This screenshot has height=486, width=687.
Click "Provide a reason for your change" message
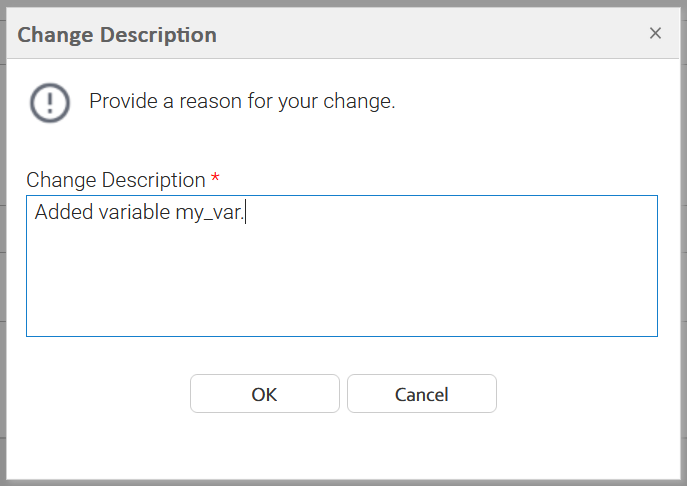coord(242,102)
